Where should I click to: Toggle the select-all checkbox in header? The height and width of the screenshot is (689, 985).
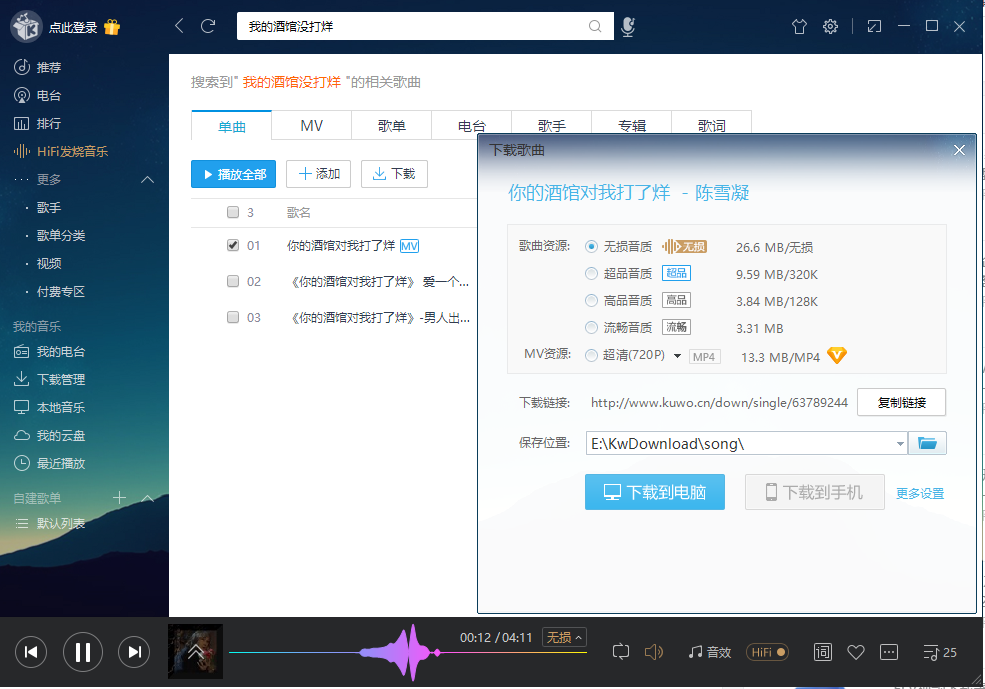pos(233,212)
